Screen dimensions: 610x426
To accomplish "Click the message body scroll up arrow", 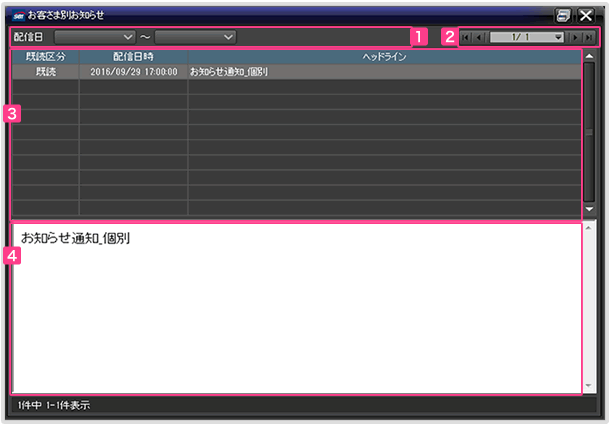I will point(589,228).
